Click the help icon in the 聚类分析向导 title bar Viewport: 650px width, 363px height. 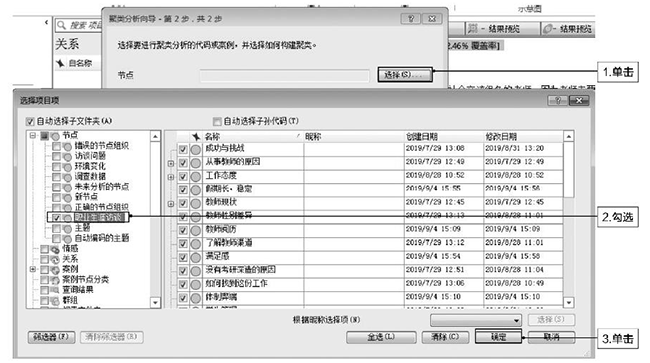pyautogui.click(x=411, y=19)
